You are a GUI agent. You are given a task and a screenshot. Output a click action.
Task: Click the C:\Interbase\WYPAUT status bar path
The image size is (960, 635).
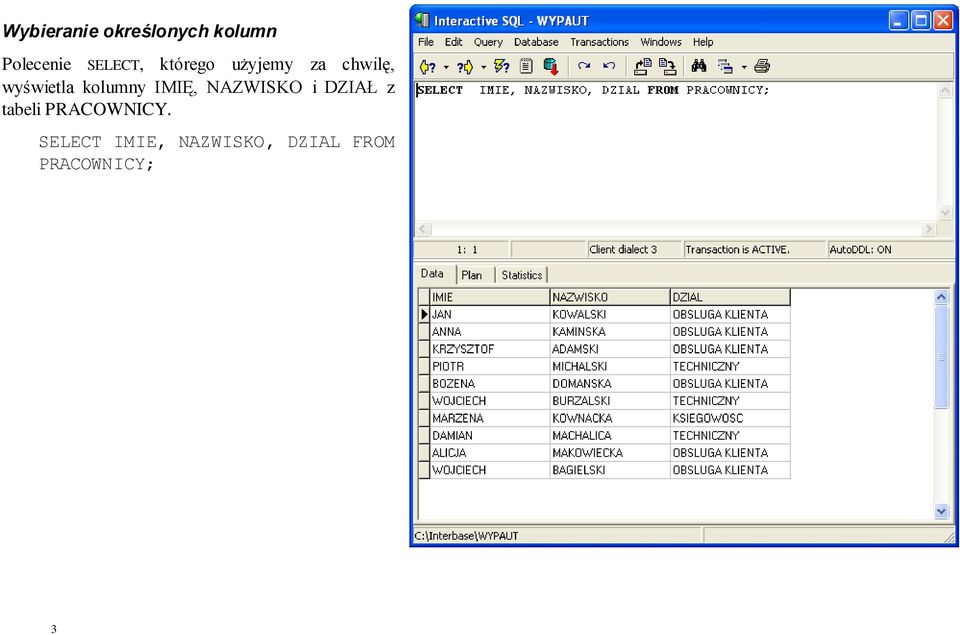pyautogui.click(x=466, y=536)
